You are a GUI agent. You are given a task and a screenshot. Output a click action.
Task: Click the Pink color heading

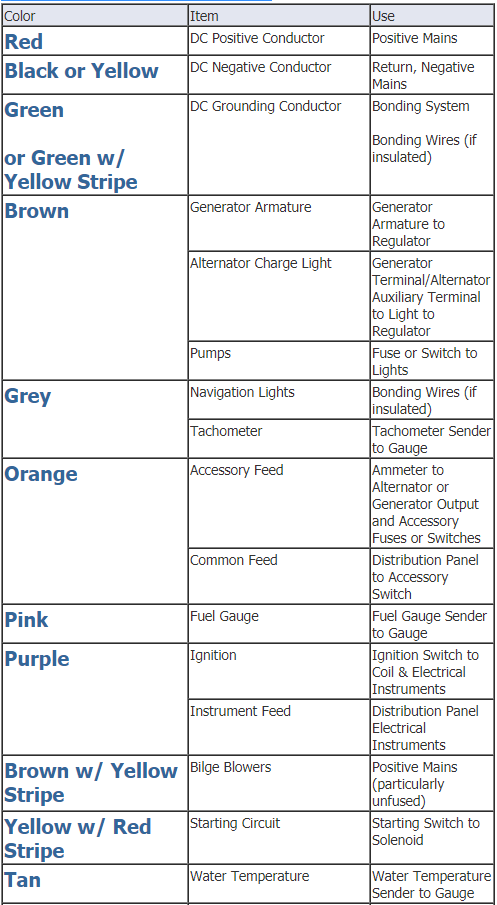pos(27,620)
